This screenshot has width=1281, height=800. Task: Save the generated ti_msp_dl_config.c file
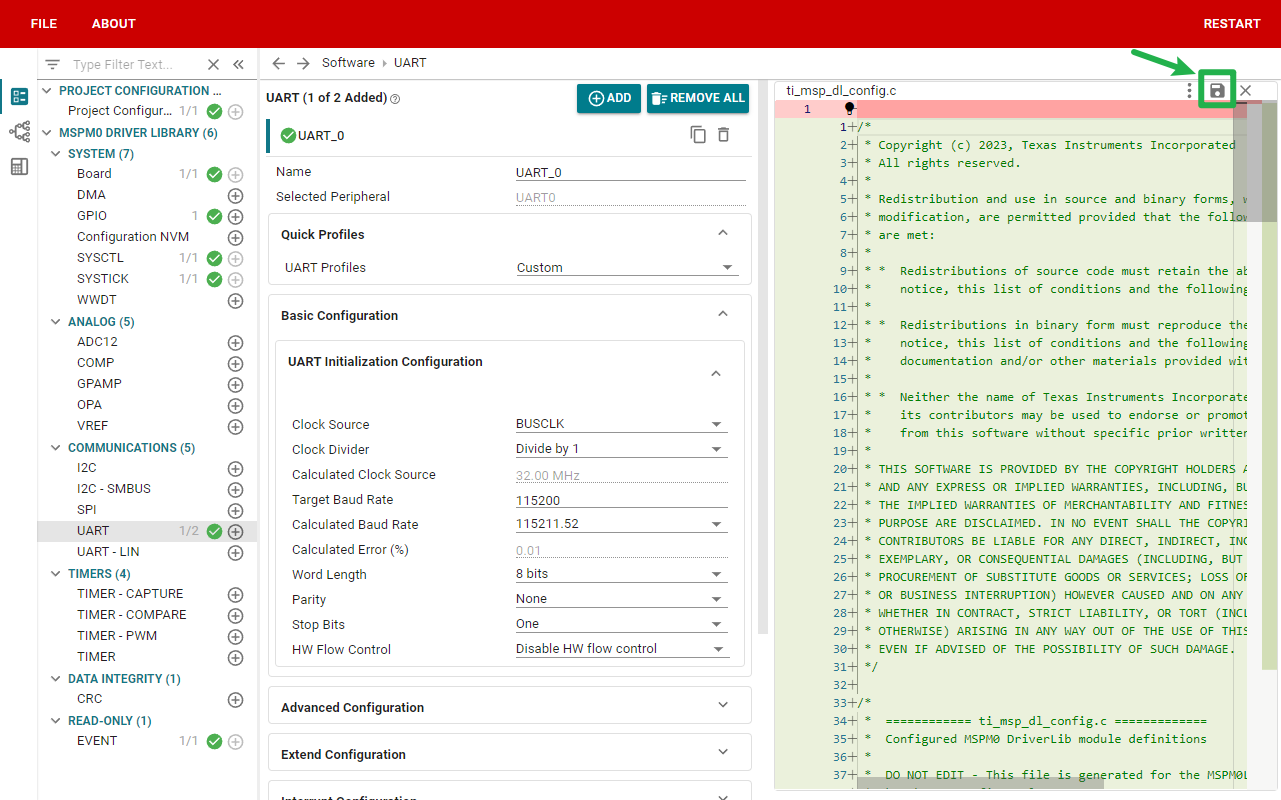[1217, 91]
